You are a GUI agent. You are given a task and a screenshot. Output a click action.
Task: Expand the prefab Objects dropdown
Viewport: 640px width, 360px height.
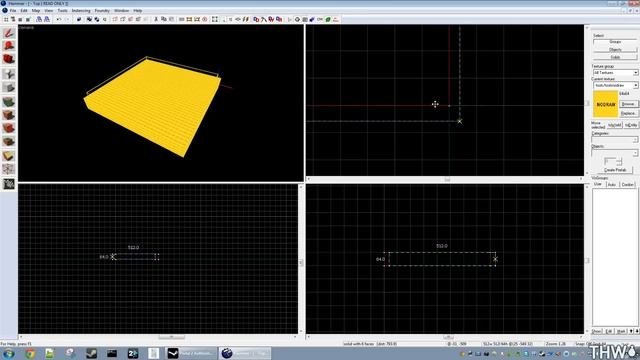pos(635,153)
